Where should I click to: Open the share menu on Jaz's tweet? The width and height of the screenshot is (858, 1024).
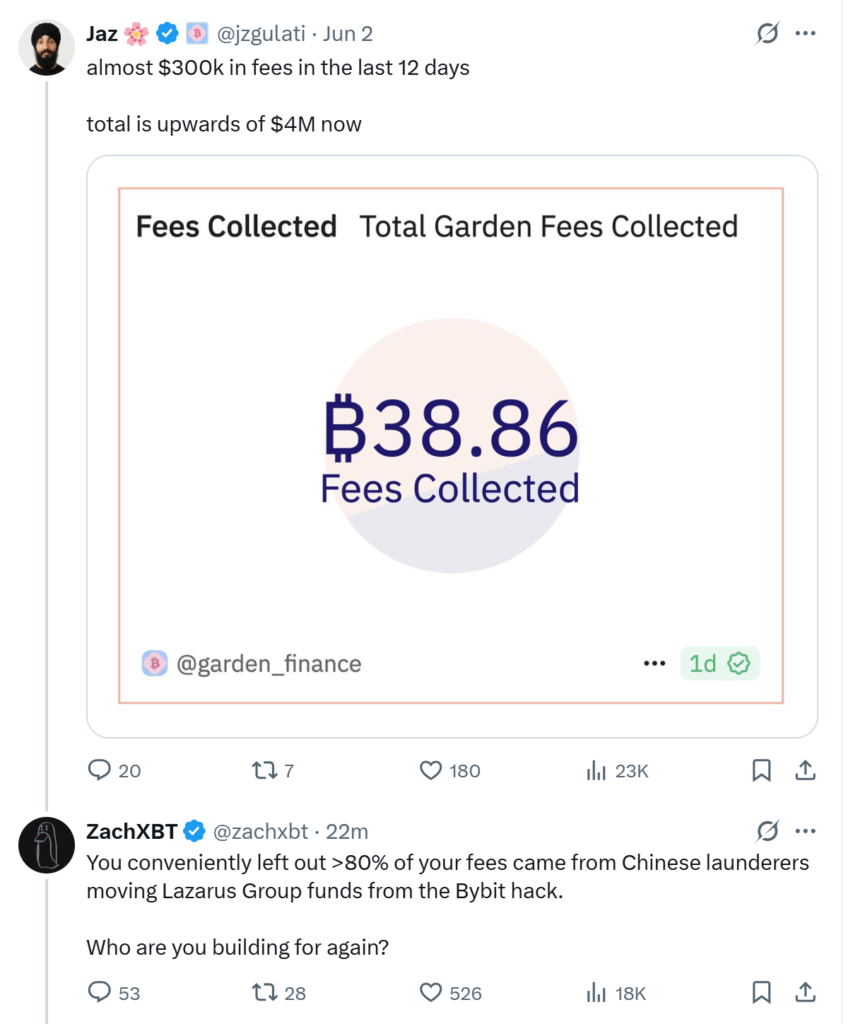click(806, 771)
